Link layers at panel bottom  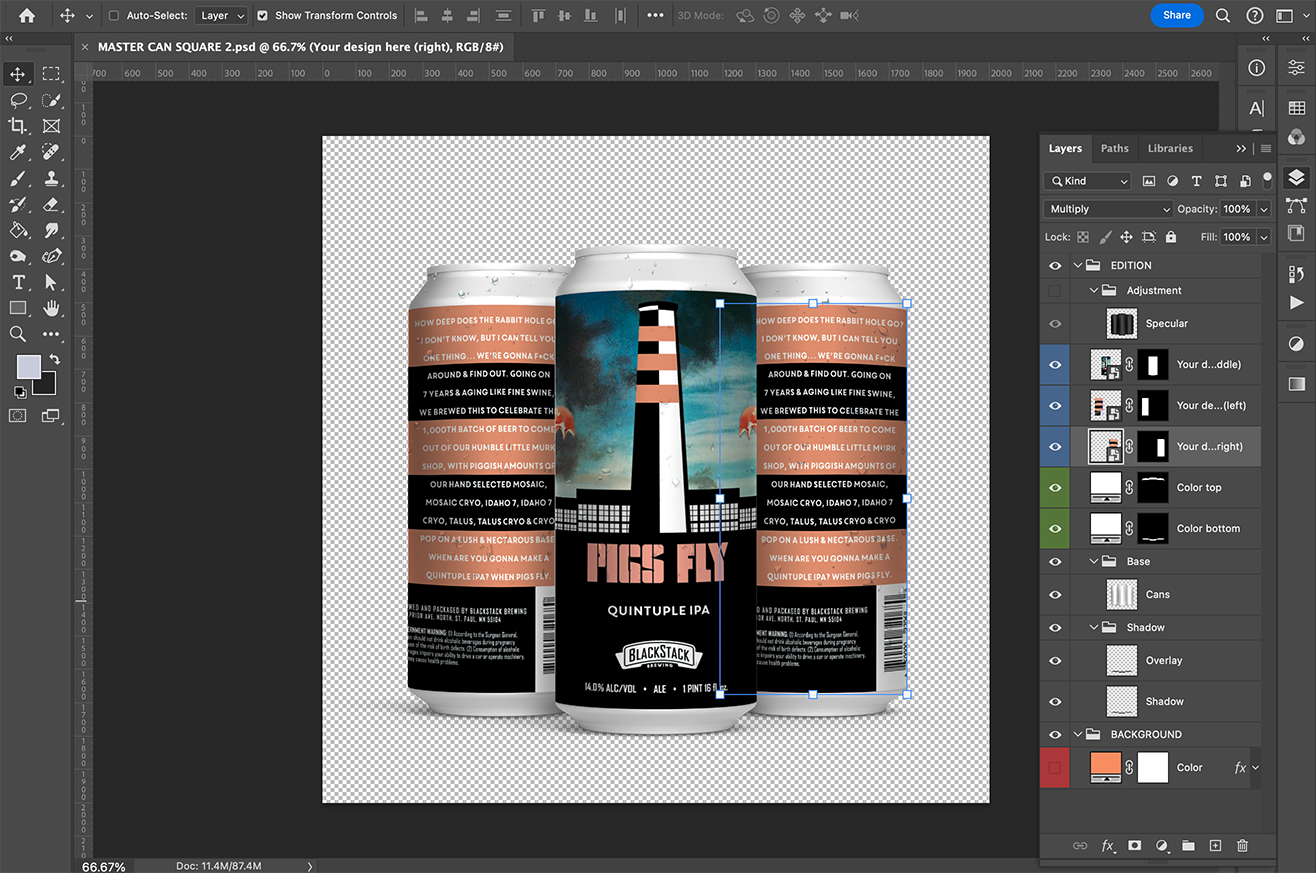(x=1080, y=845)
